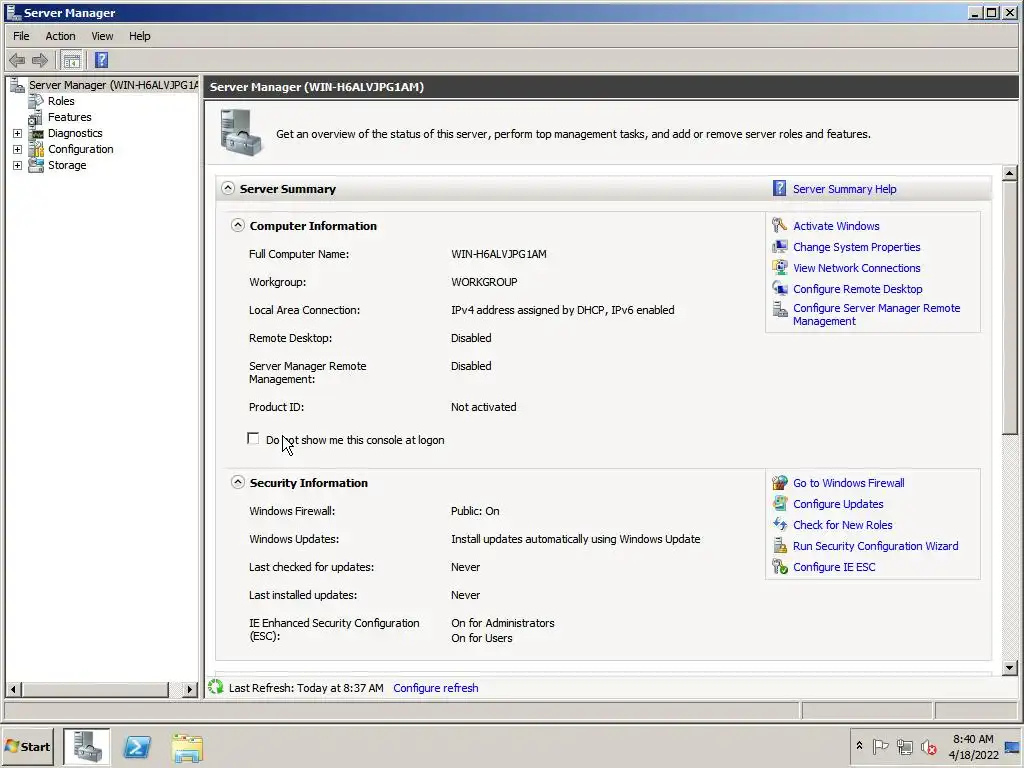The height and width of the screenshot is (768, 1024).
Task: Click the Configure IE ESC icon
Action: coord(780,567)
